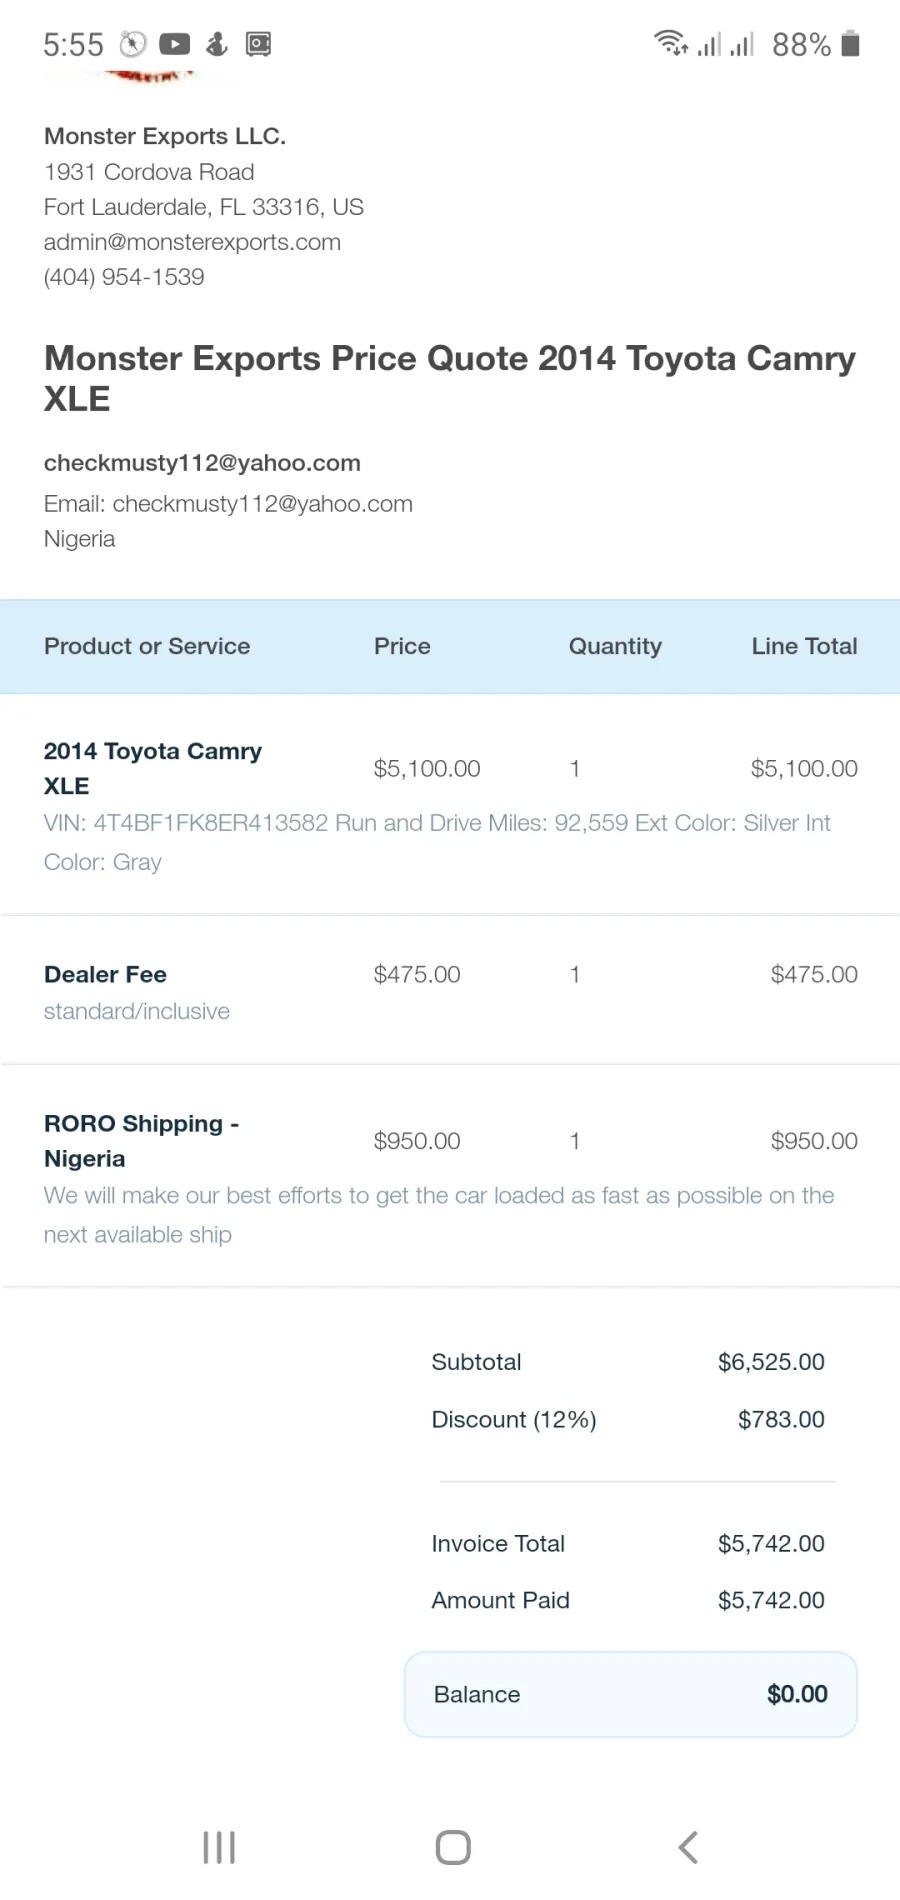Tap the clock showing 5:55

pos(73,45)
